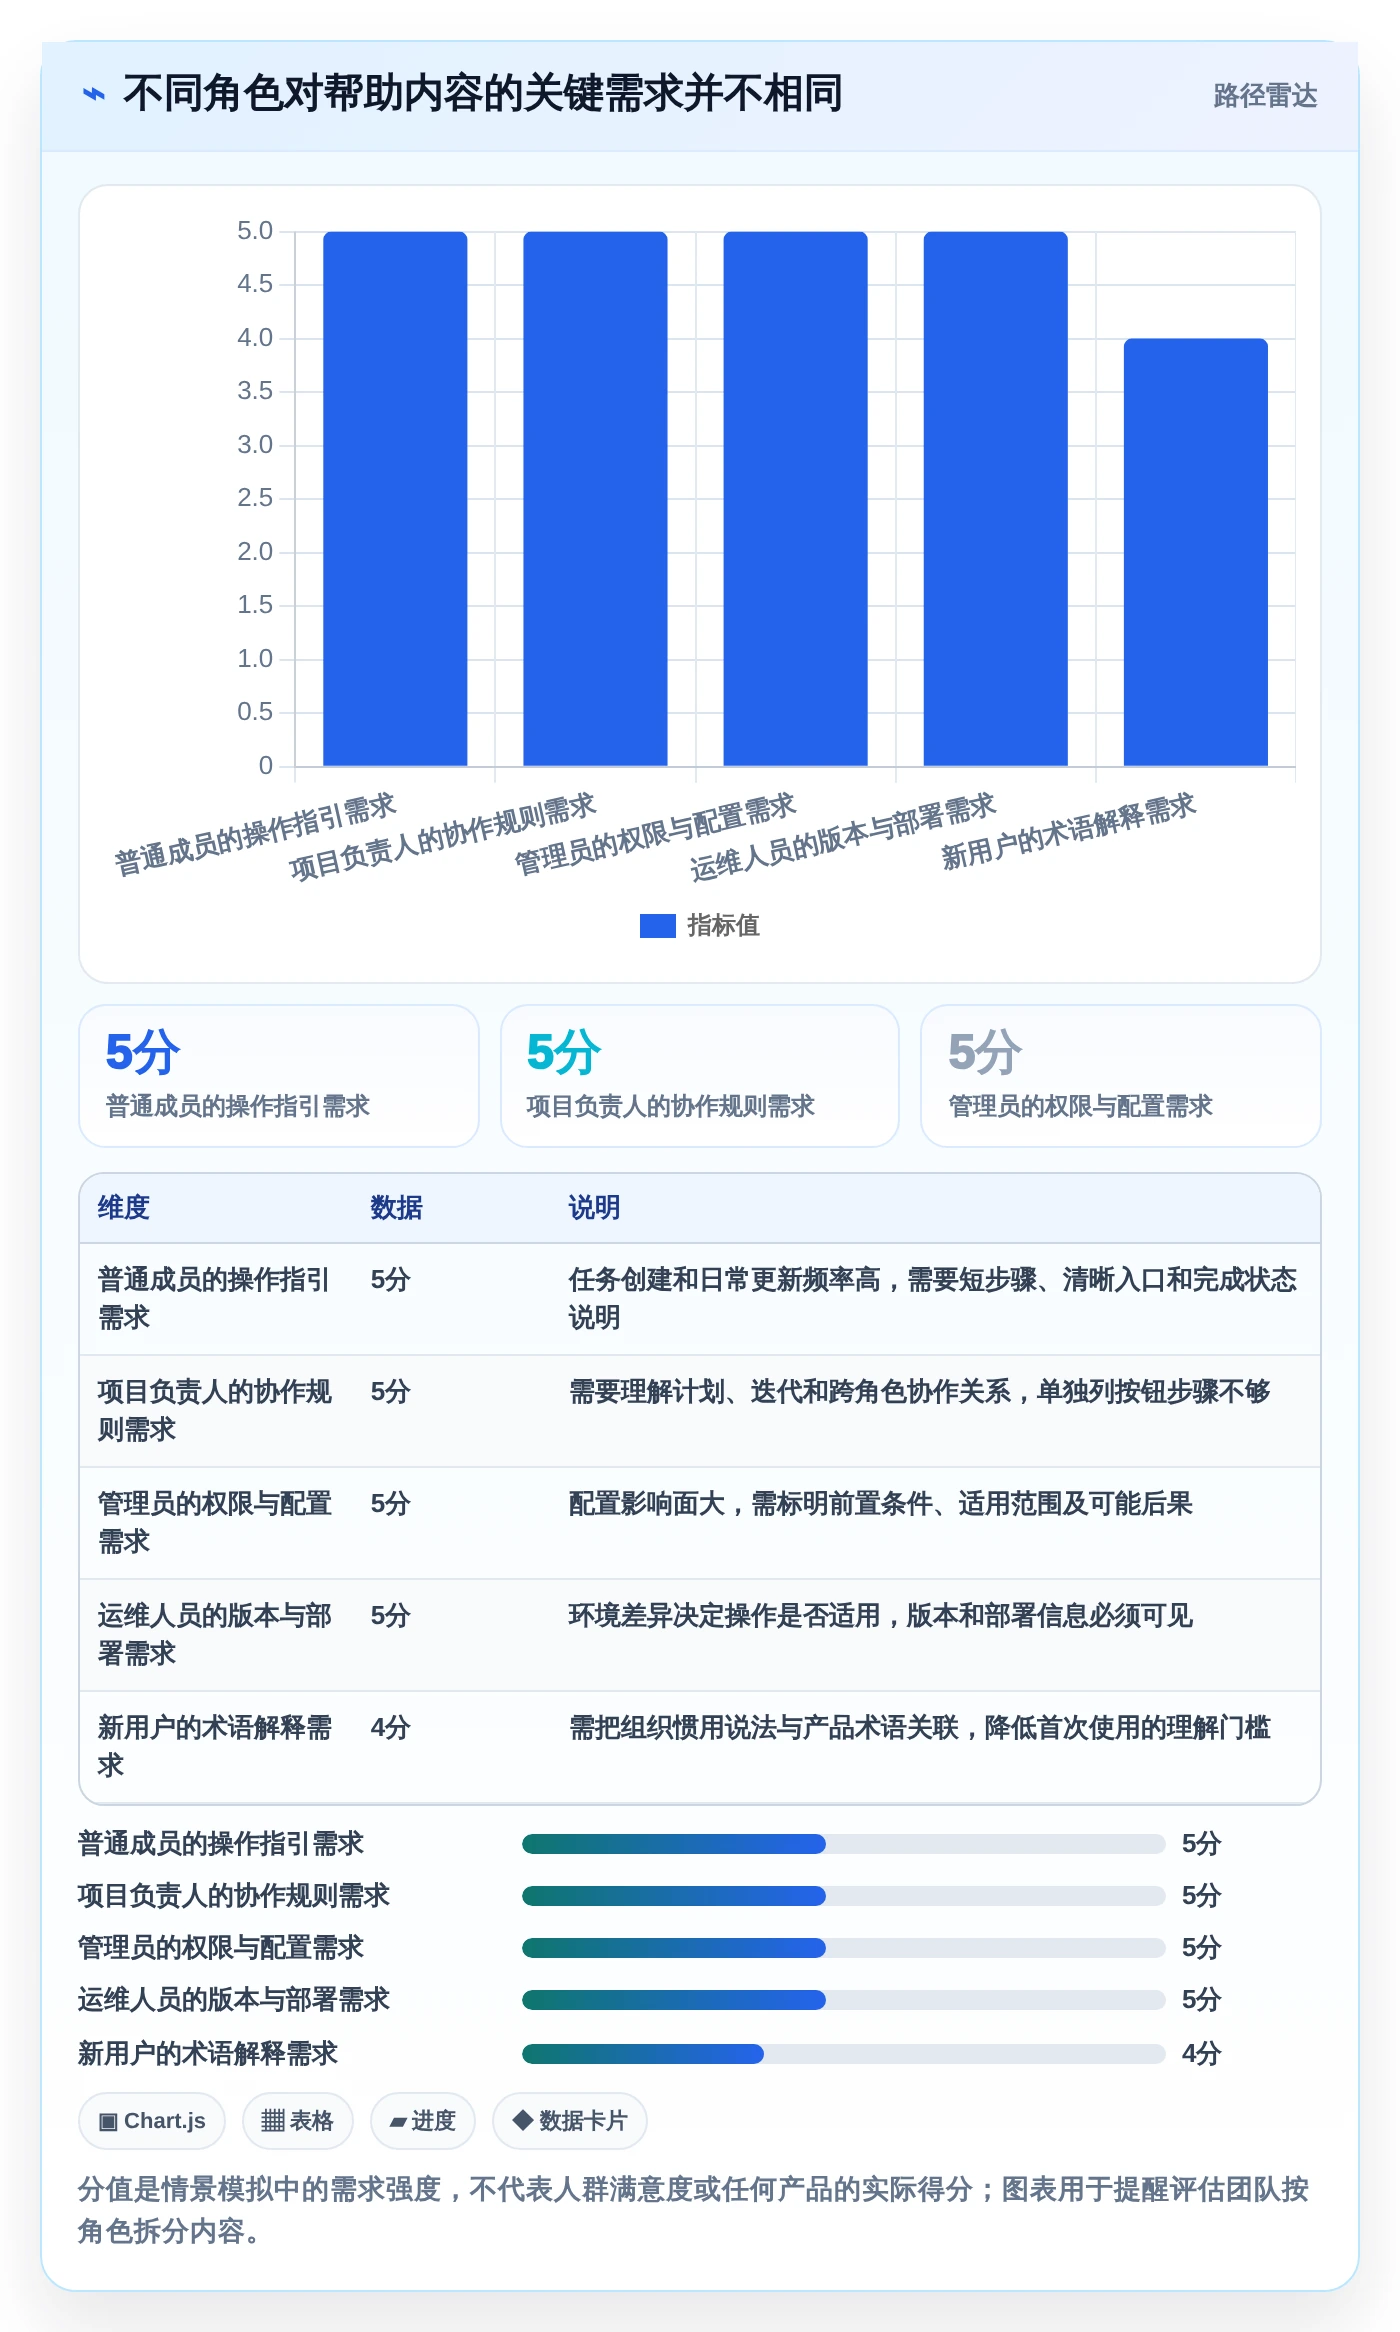Select the bar for 运维人员的版本与部署需求

coord(995,499)
